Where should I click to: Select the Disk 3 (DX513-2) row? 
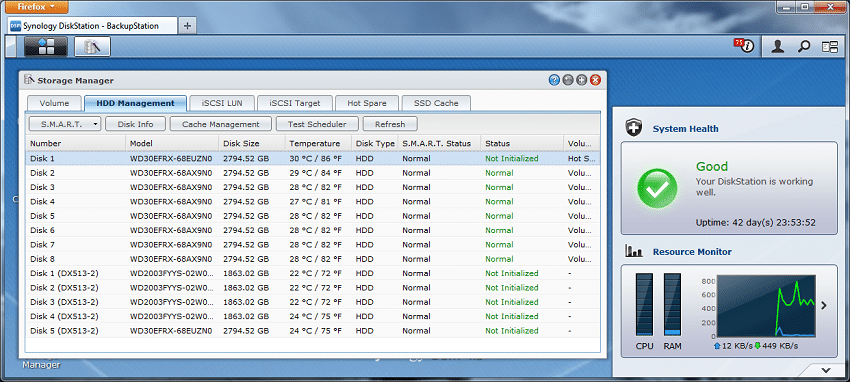click(313, 302)
